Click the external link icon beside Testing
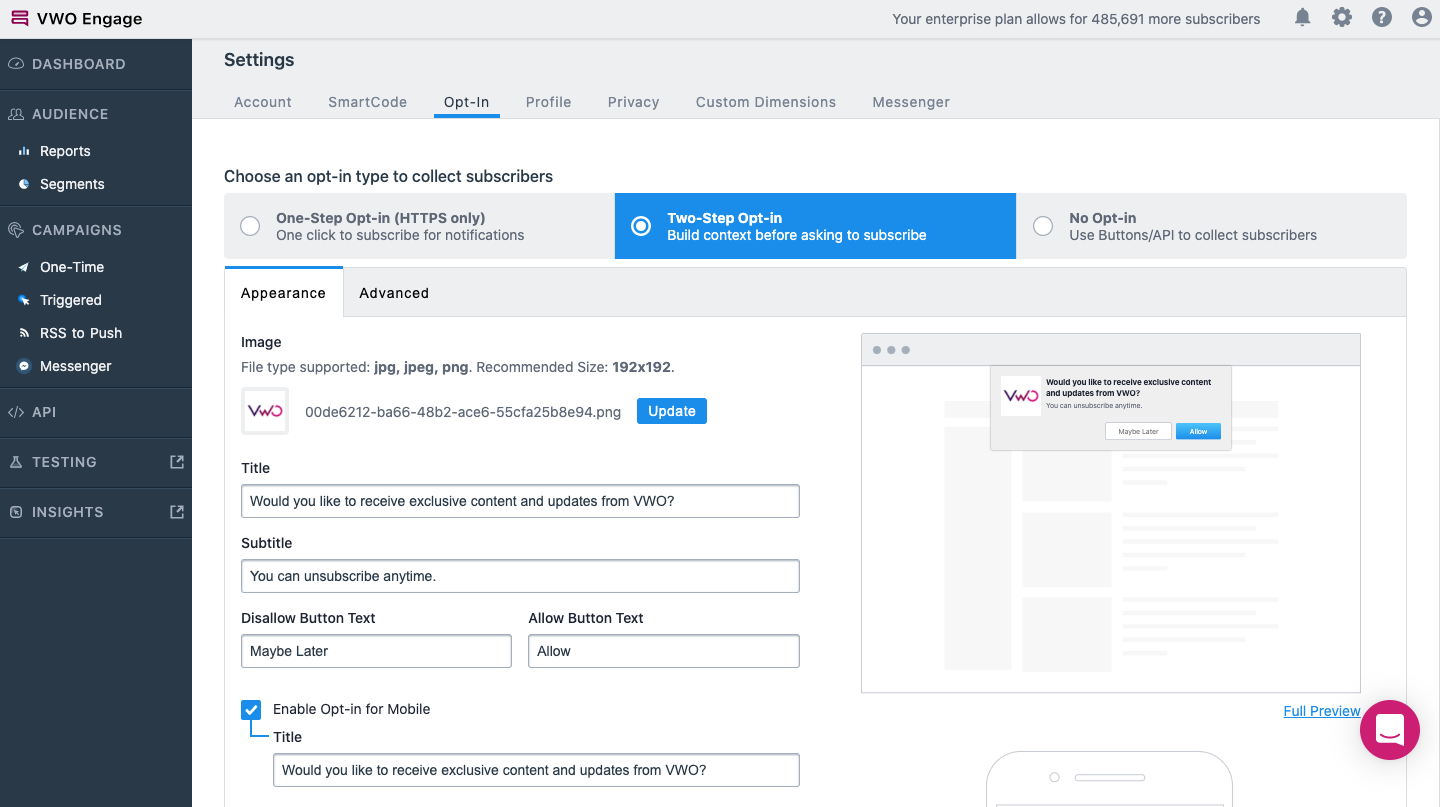Screen dimensions: 1440x807 [177, 462]
